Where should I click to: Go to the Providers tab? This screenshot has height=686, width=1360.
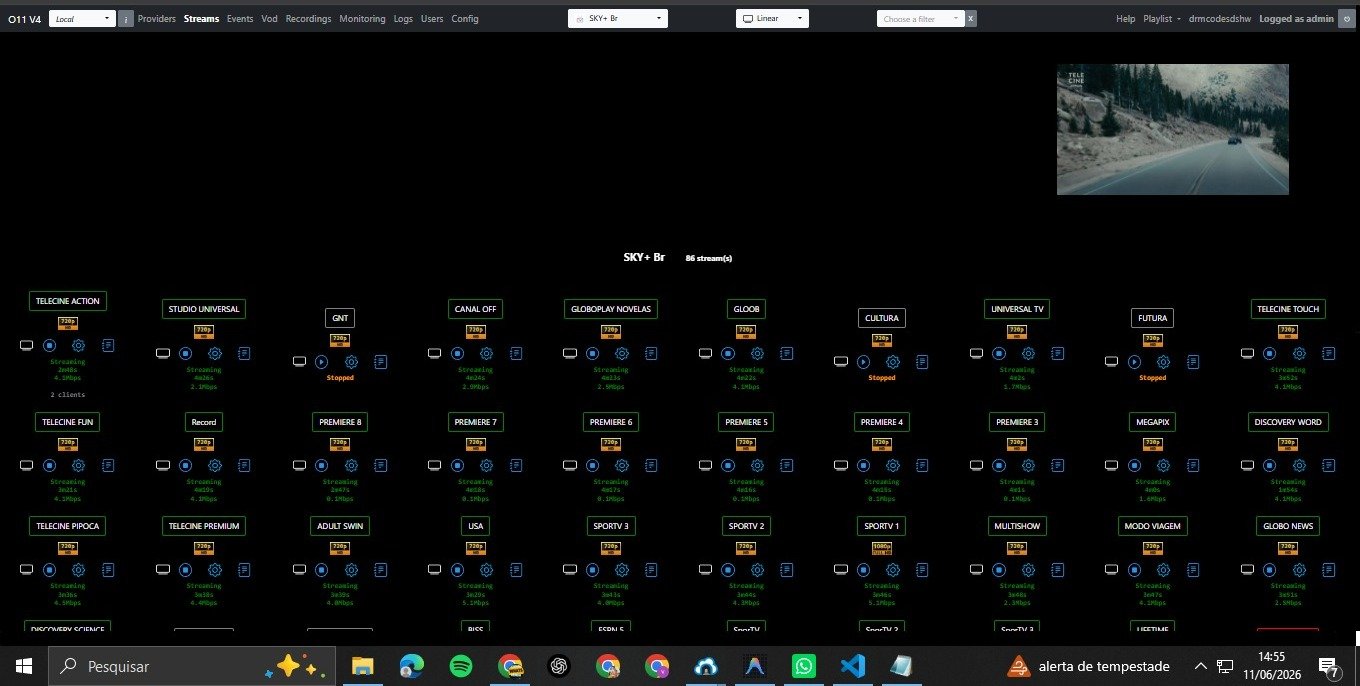click(157, 18)
